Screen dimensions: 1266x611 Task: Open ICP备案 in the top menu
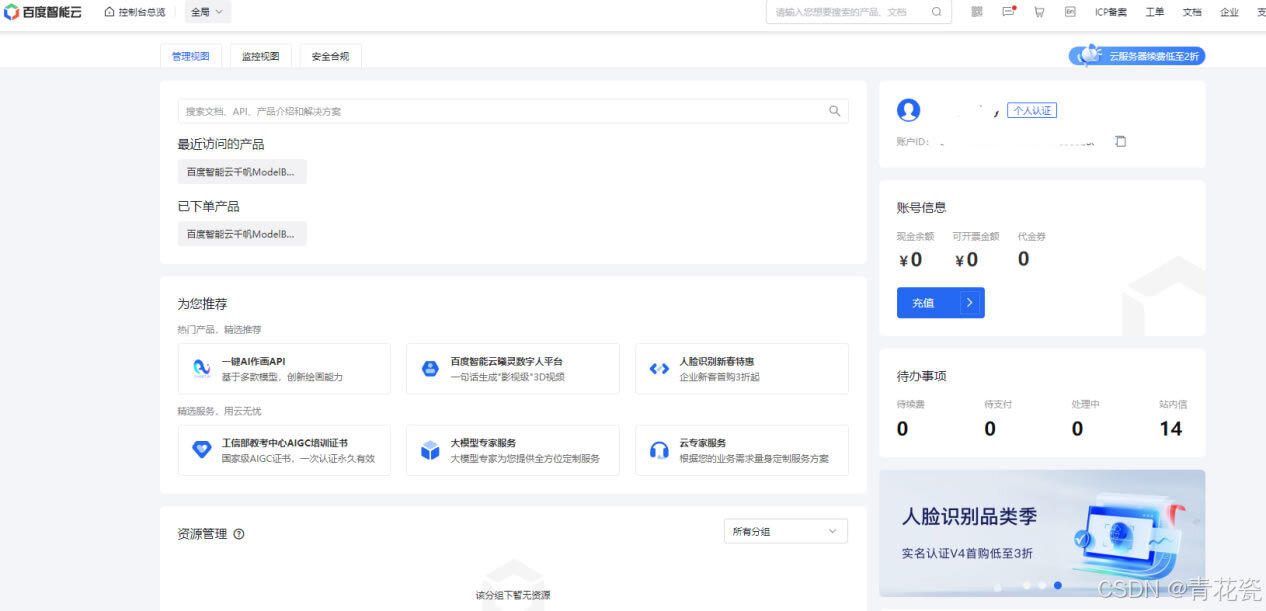1110,12
